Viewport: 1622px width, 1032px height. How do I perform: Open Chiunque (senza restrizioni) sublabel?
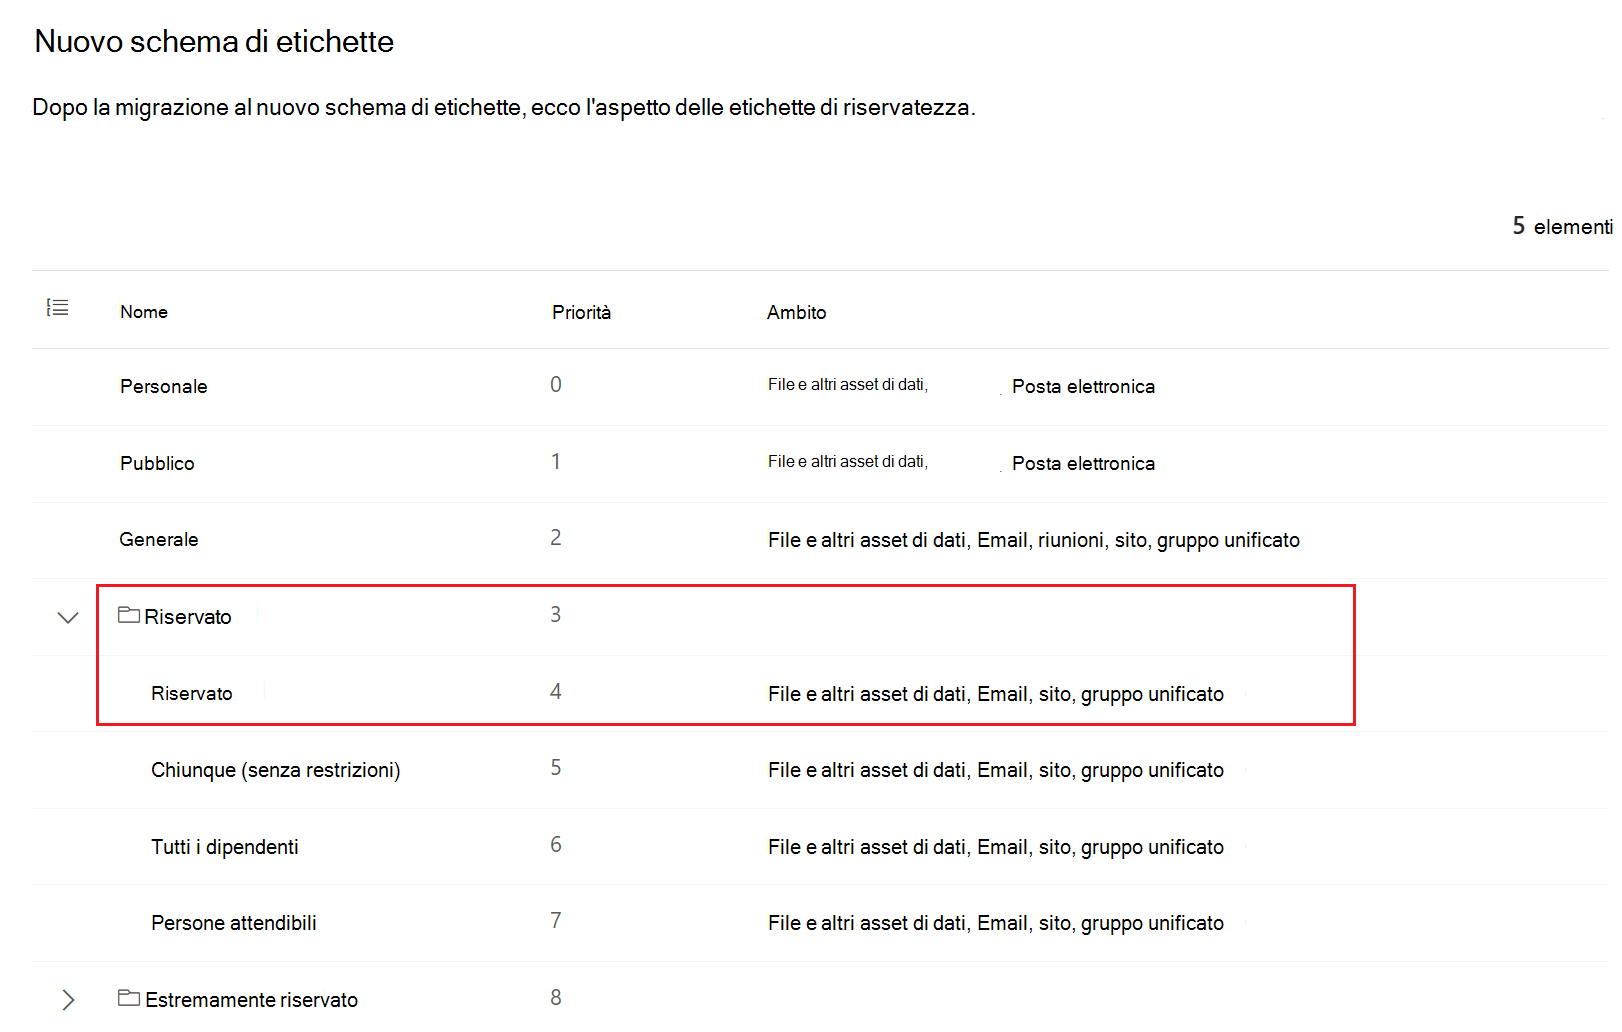[276, 770]
